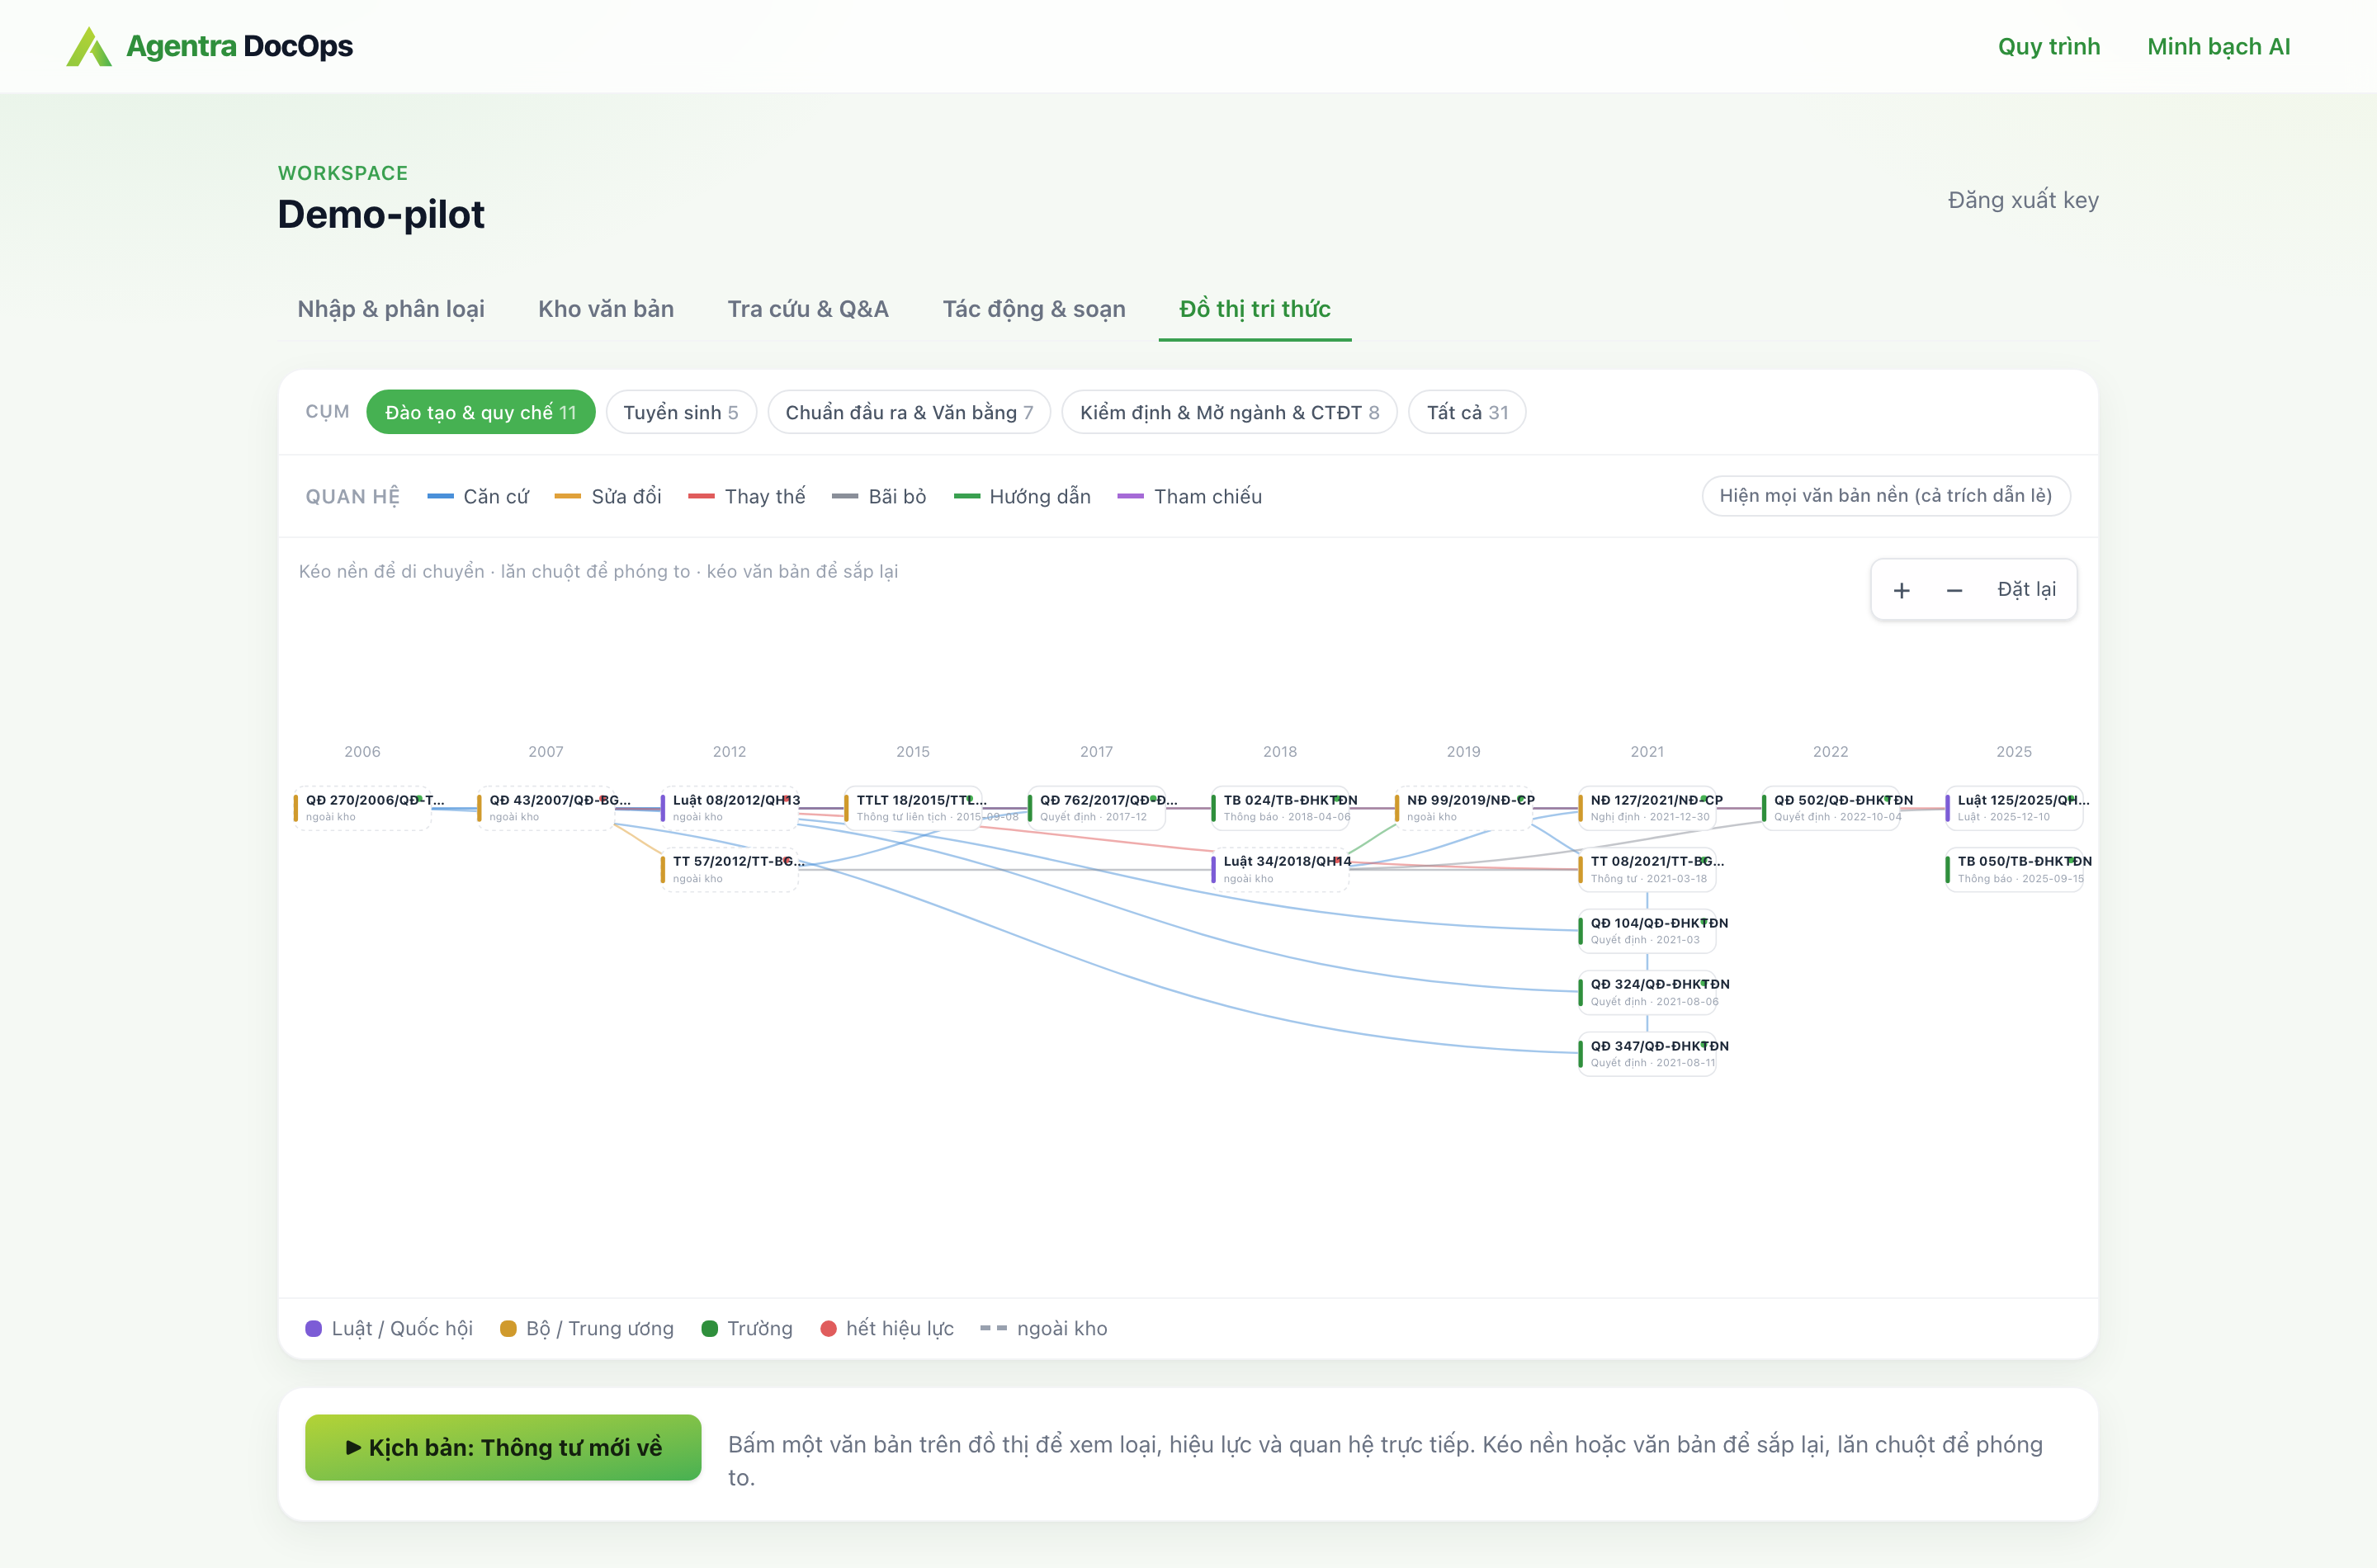This screenshot has width=2377, height=1568.
Task: Zoom in with the plus button
Action: pyautogui.click(x=1901, y=590)
